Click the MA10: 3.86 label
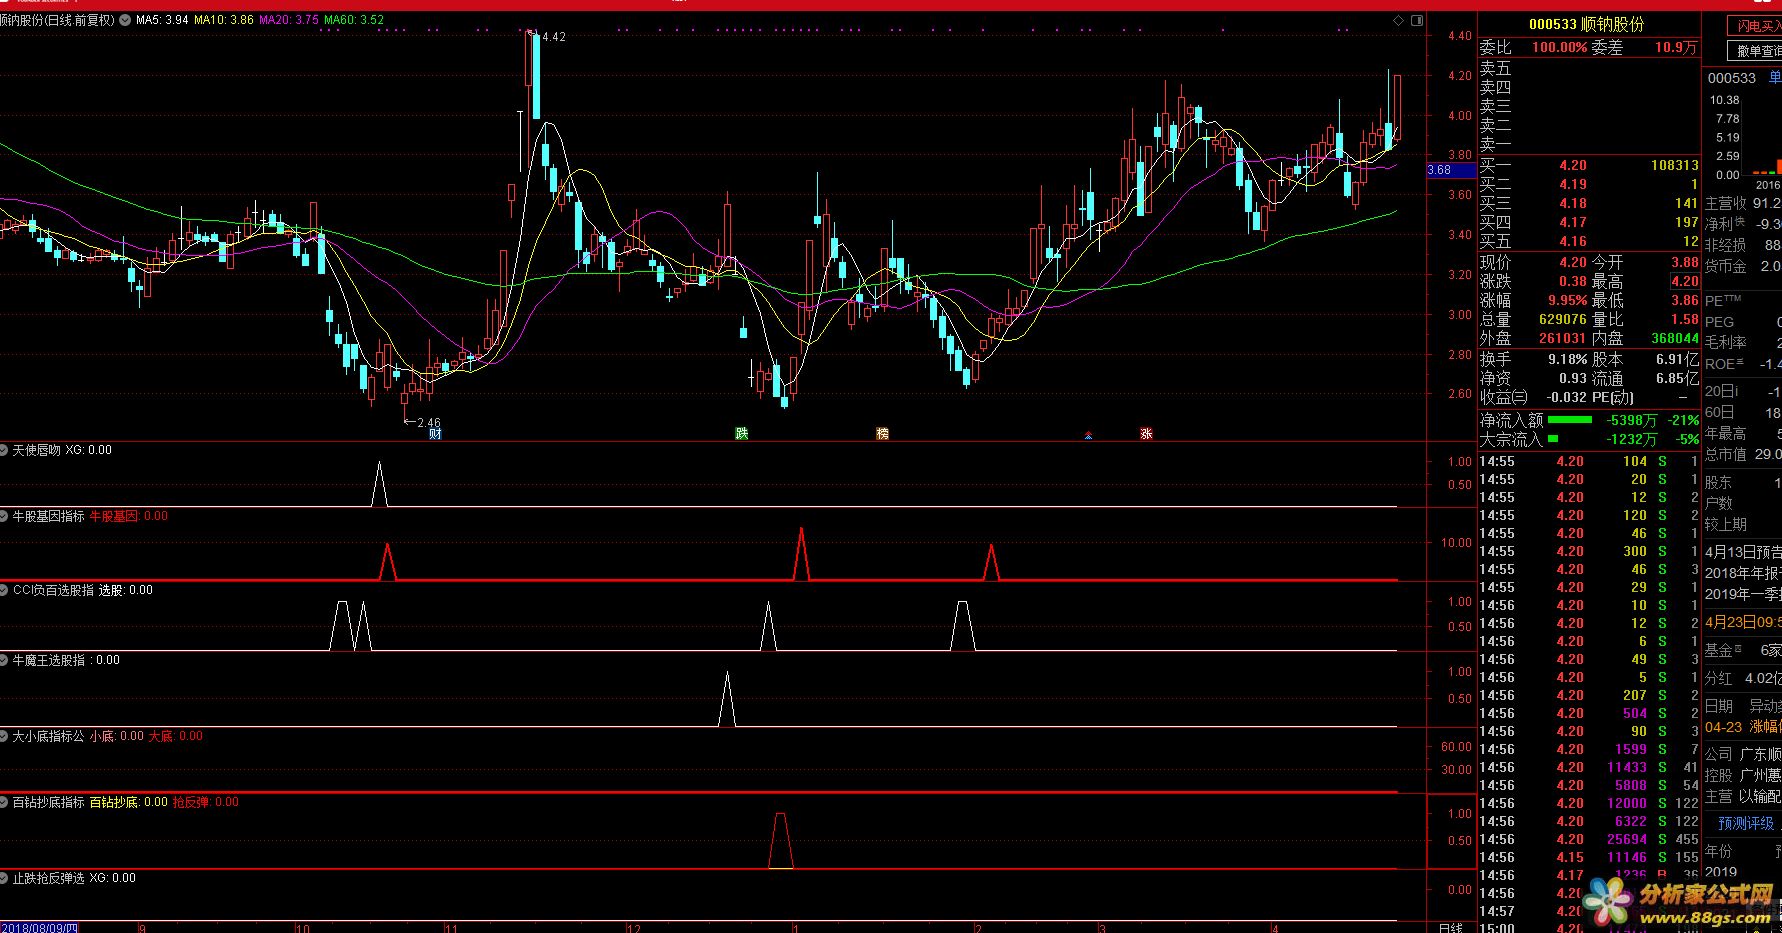This screenshot has height=933, width=1782. (x=224, y=20)
